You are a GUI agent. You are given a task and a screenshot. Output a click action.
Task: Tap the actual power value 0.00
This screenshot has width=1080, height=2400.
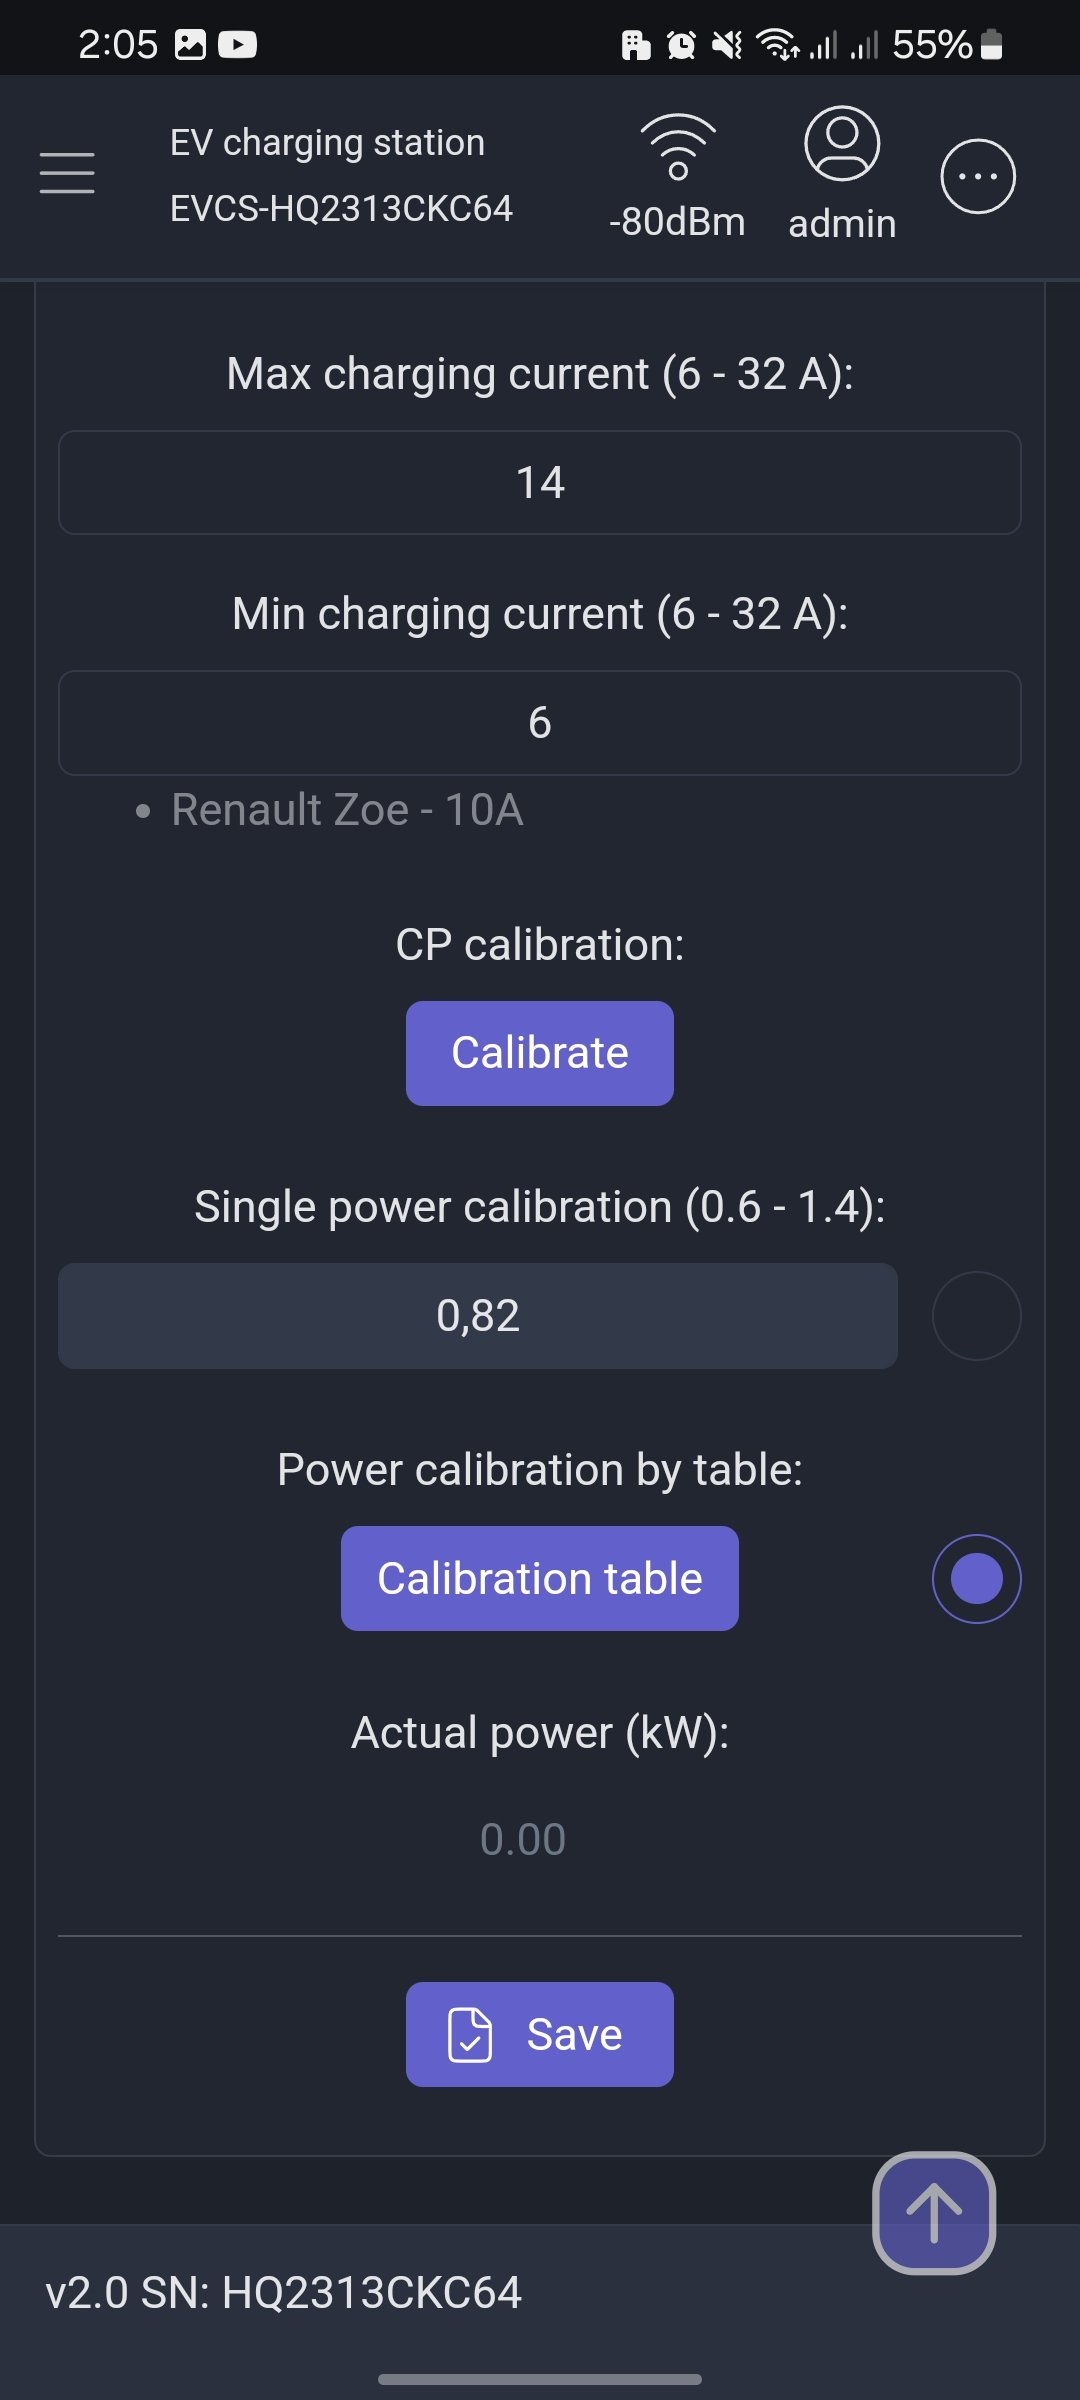tap(523, 1840)
